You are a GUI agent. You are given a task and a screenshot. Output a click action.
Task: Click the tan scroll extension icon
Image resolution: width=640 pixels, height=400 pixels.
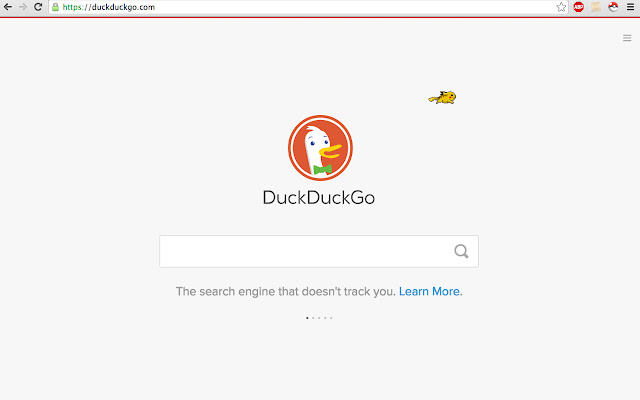[x=596, y=7]
